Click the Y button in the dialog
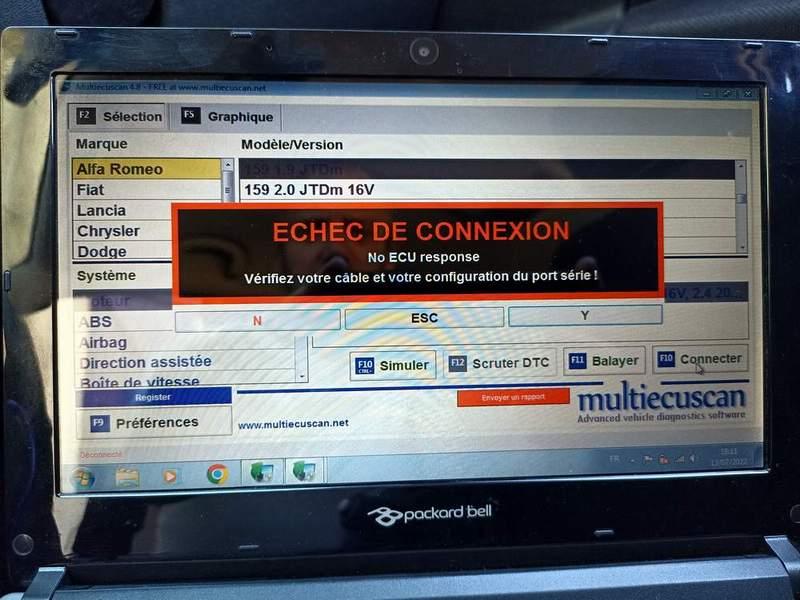Viewport: 800px width, 600px height. coord(585,316)
